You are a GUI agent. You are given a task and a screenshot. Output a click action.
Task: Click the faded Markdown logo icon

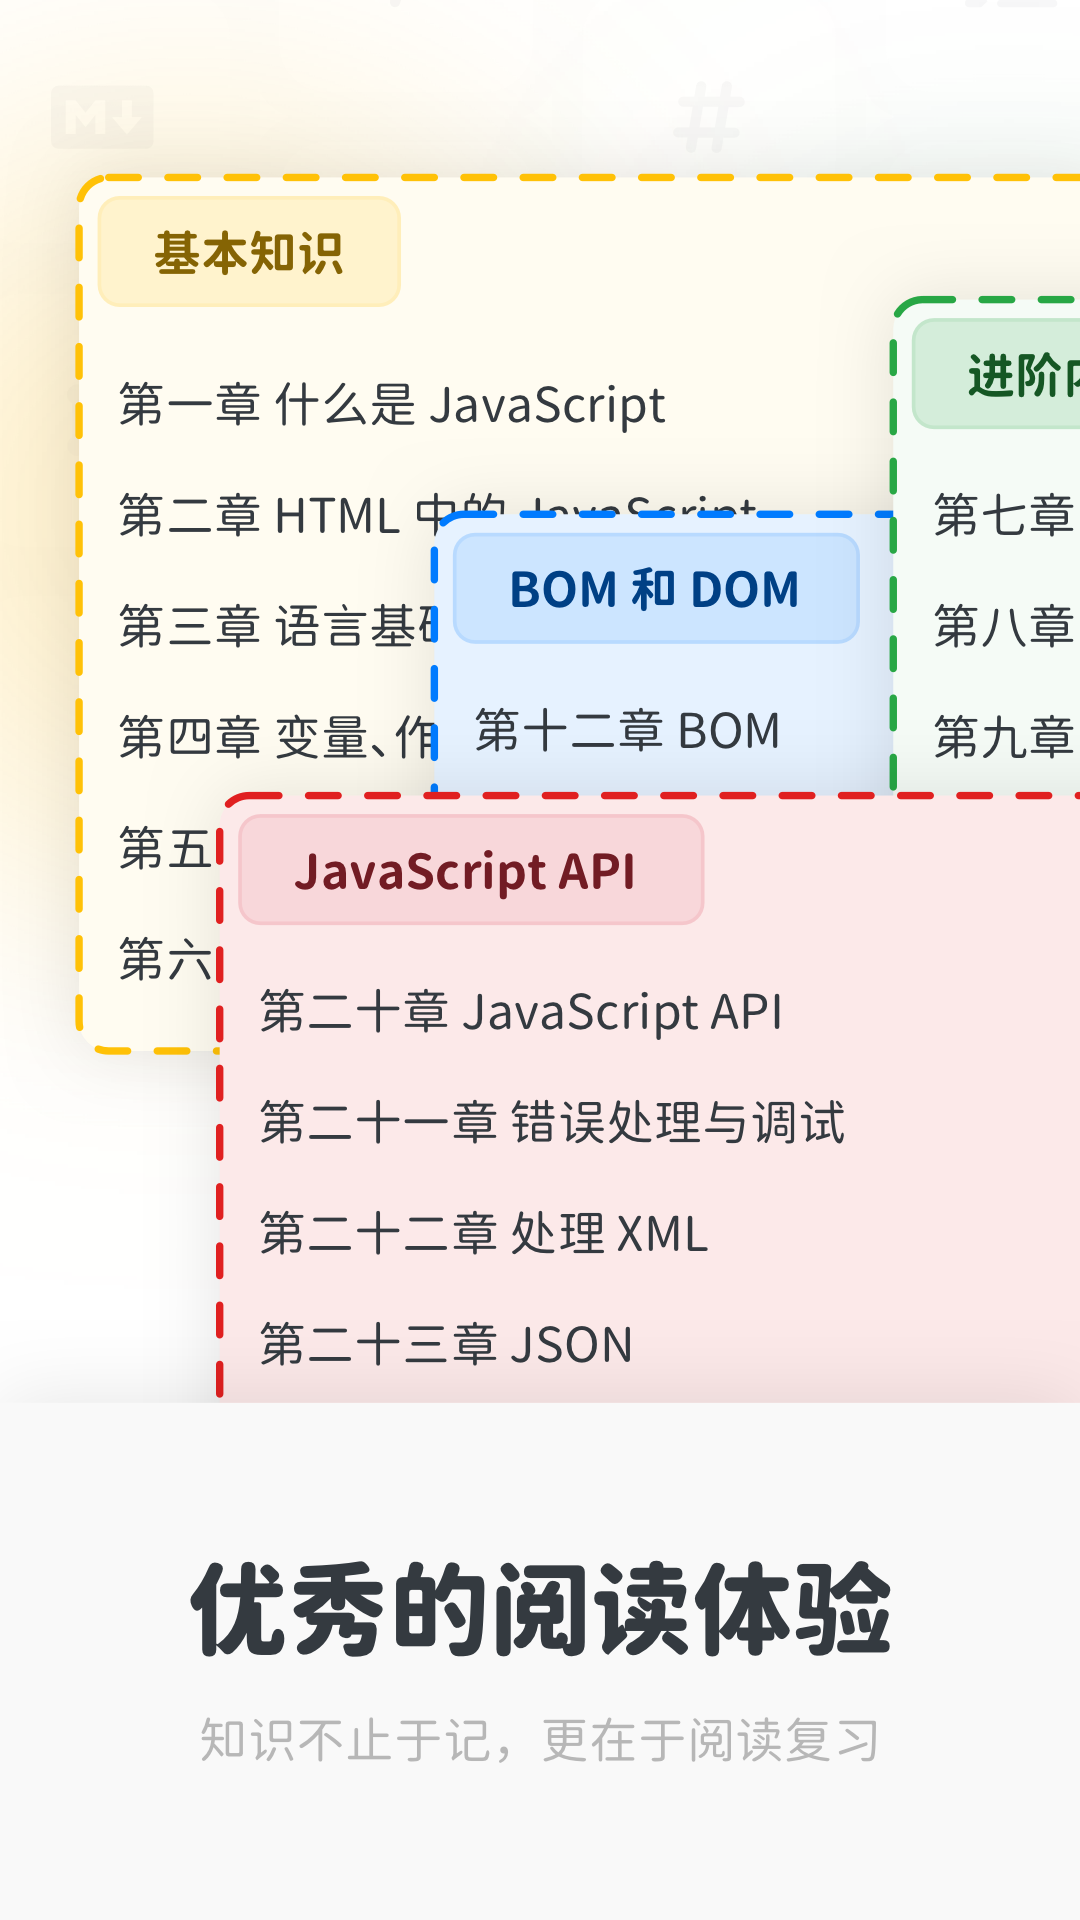click(102, 118)
